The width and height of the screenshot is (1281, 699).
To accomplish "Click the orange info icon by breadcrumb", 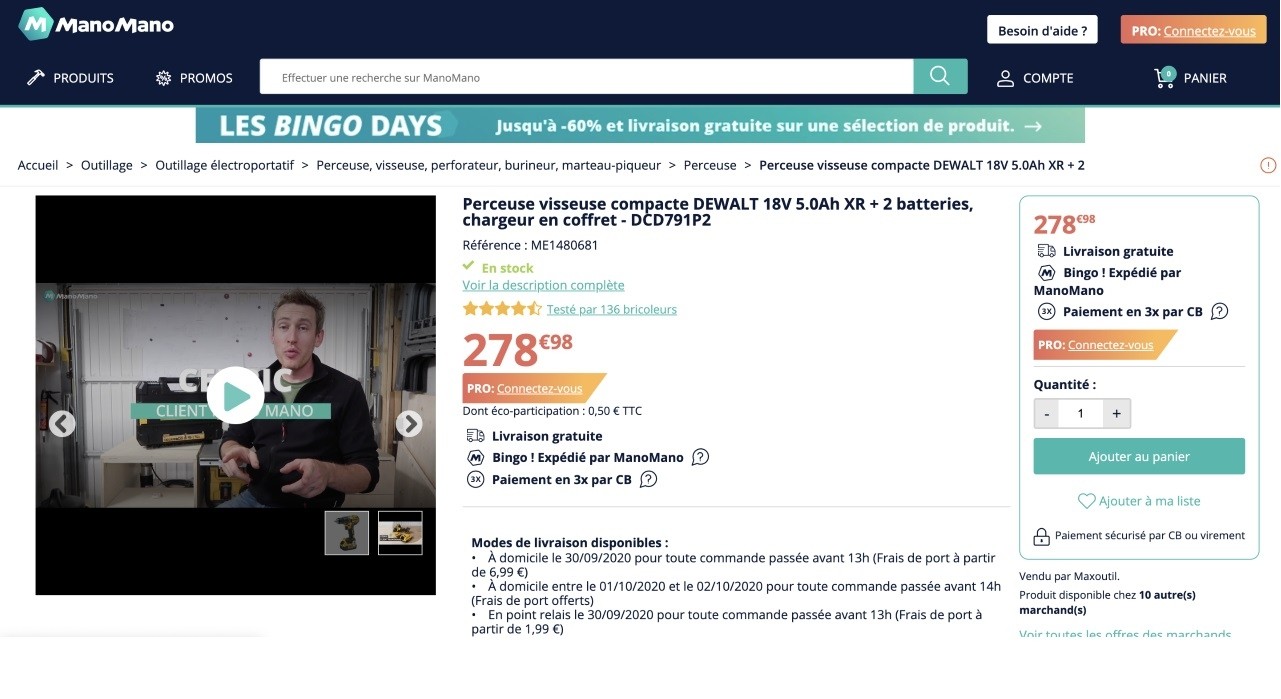I will pyautogui.click(x=1268, y=165).
